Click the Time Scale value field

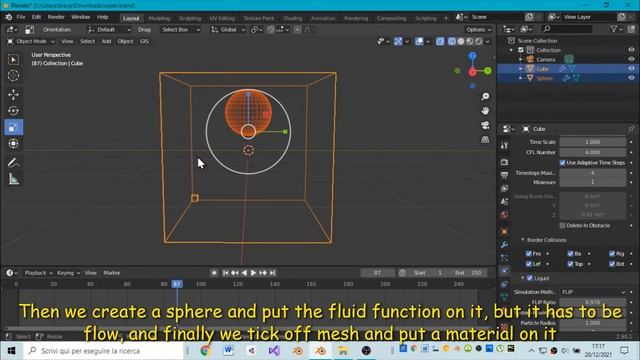click(593, 142)
